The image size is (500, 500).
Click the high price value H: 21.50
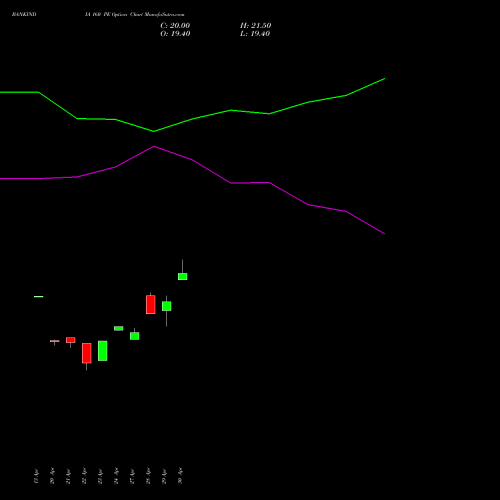click(256, 26)
